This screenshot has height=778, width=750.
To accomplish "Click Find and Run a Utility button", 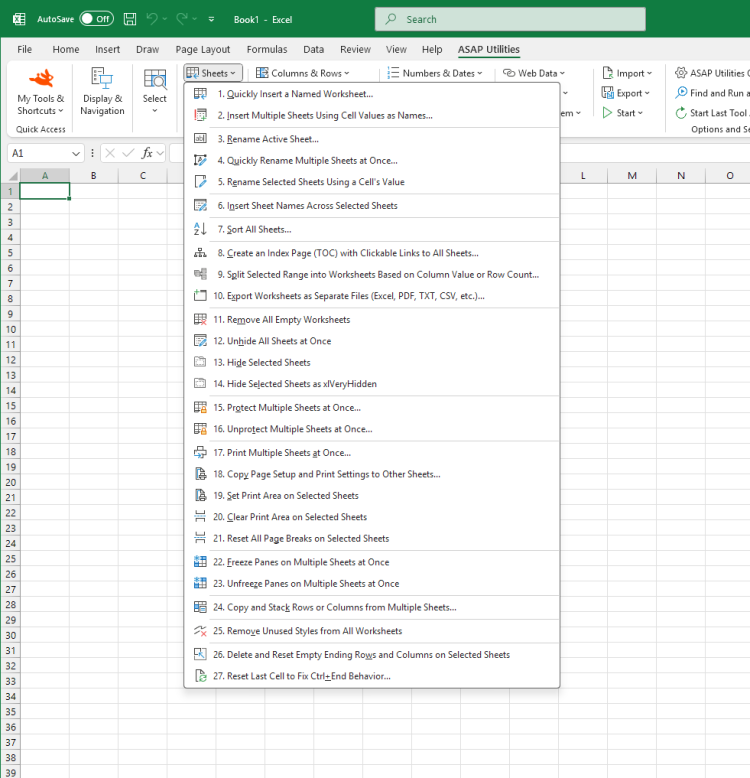I will click(715, 93).
